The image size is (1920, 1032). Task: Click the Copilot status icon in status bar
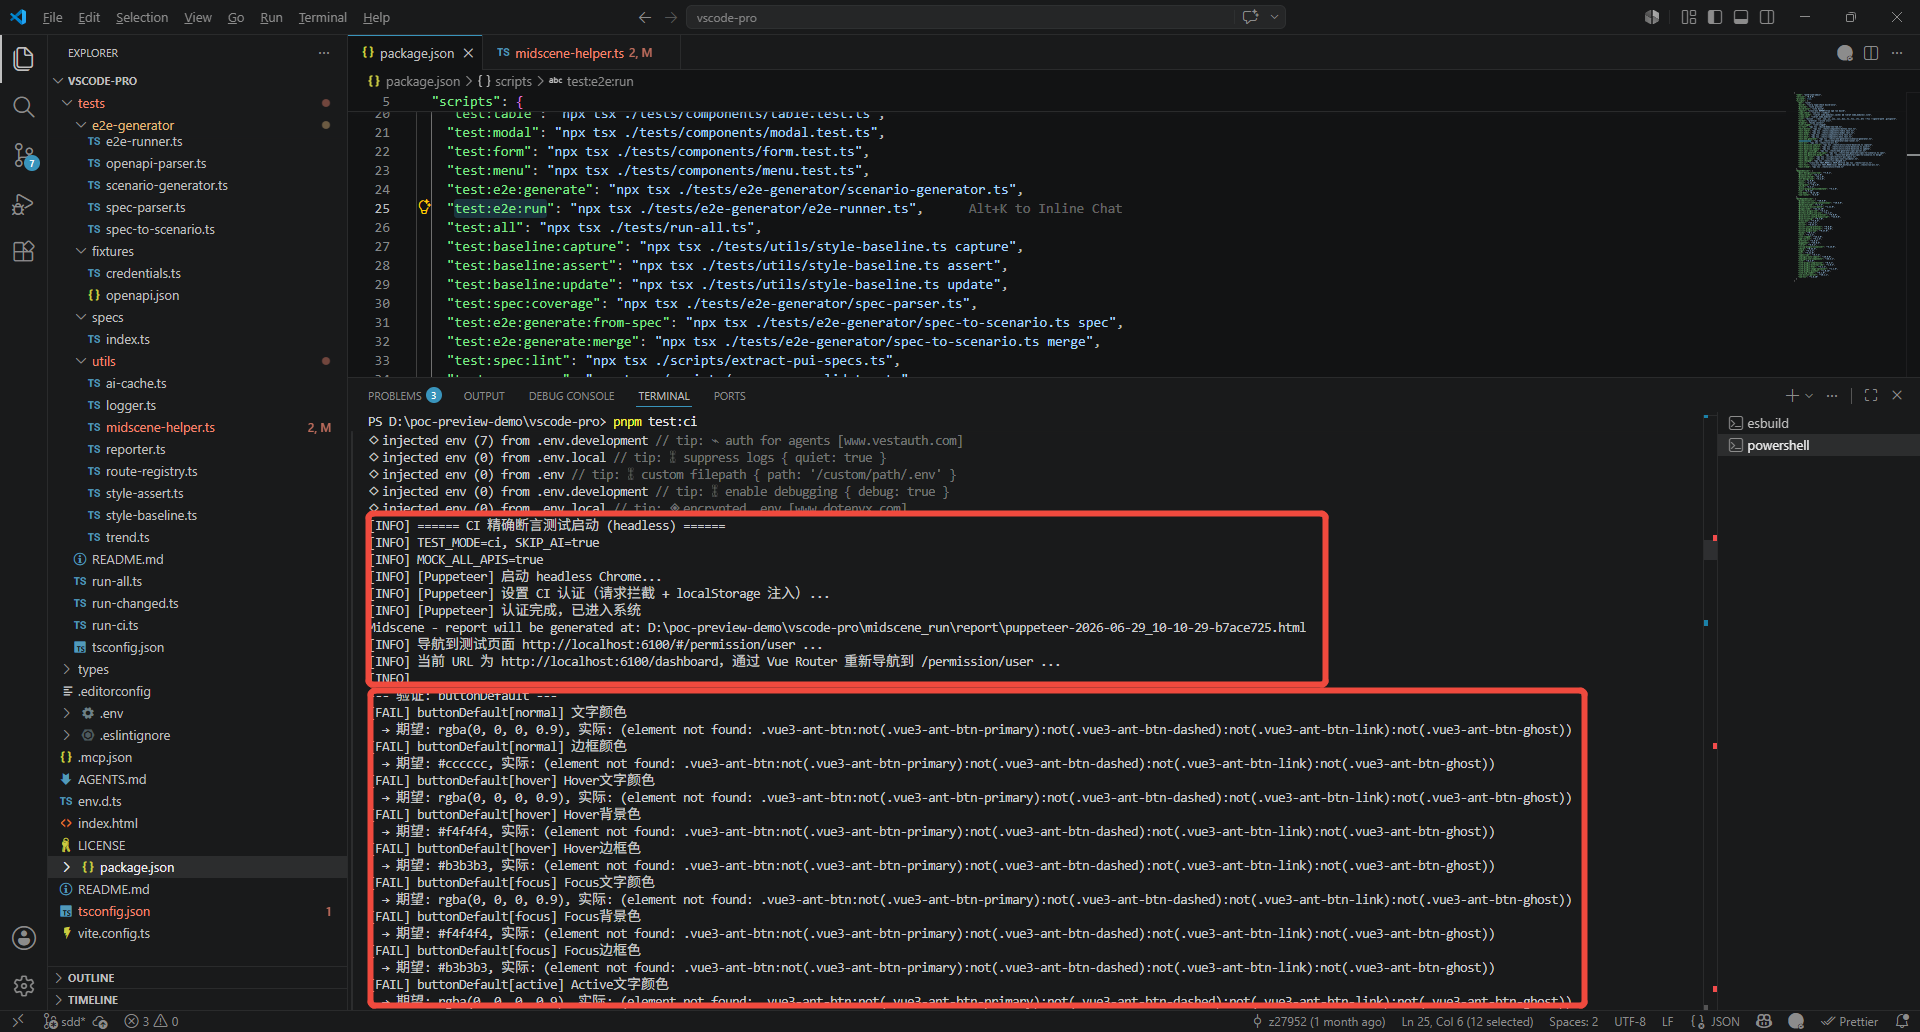pos(1764,1021)
